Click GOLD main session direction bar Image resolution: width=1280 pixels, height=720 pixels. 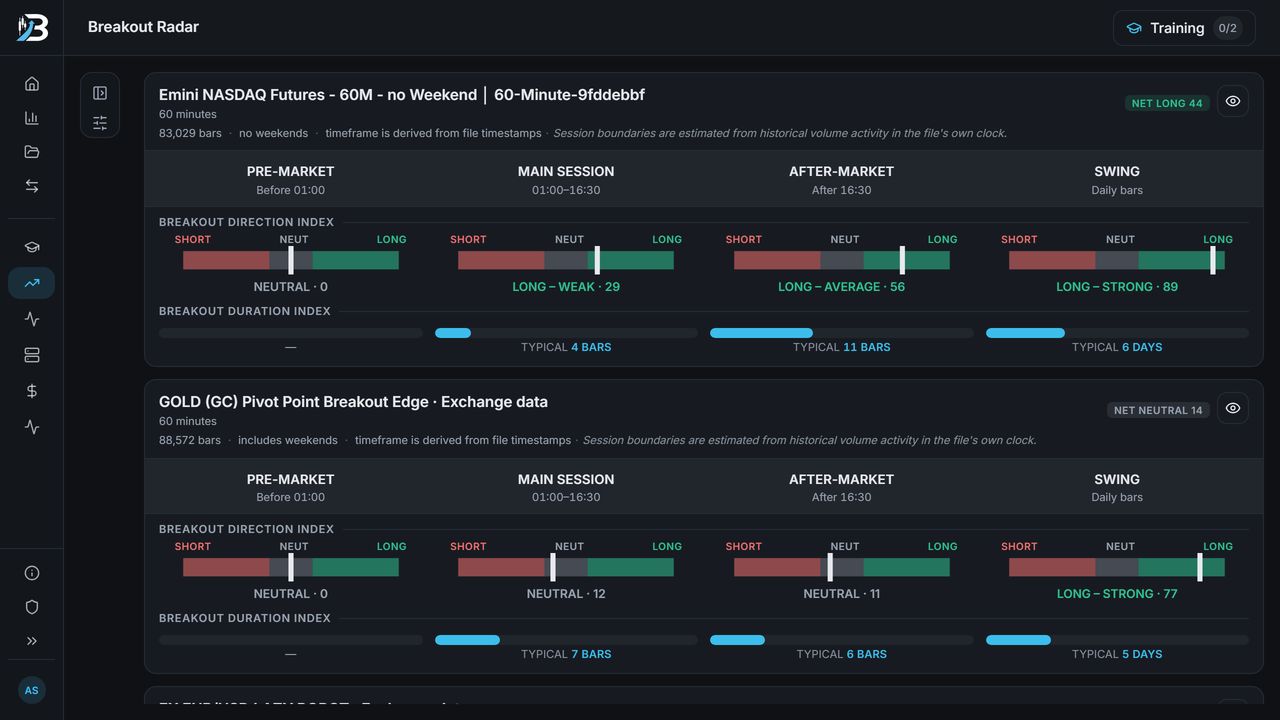[566, 567]
